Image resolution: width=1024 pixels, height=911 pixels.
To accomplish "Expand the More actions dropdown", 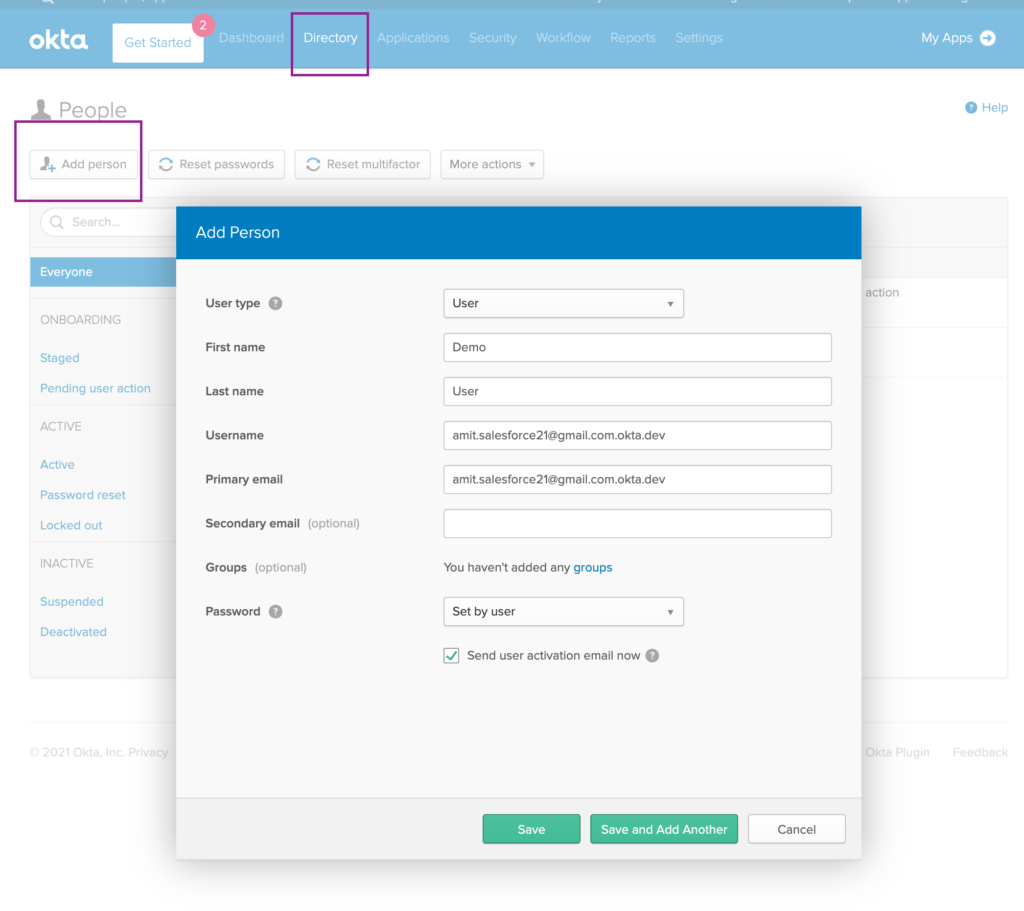I will coord(491,164).
